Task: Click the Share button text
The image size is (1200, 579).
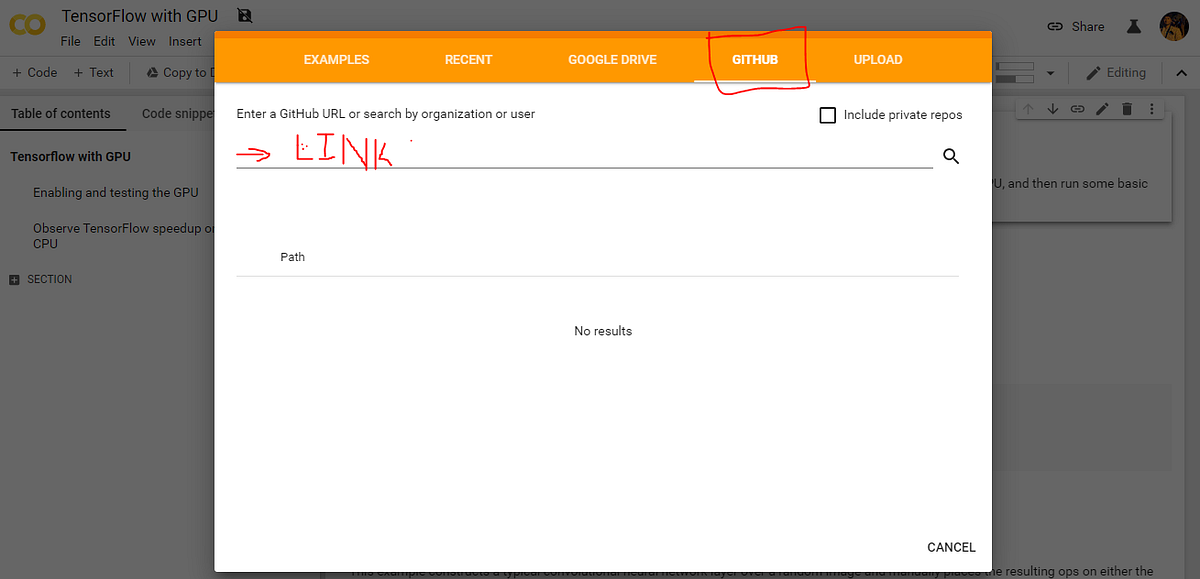Action: [1088, 27]
